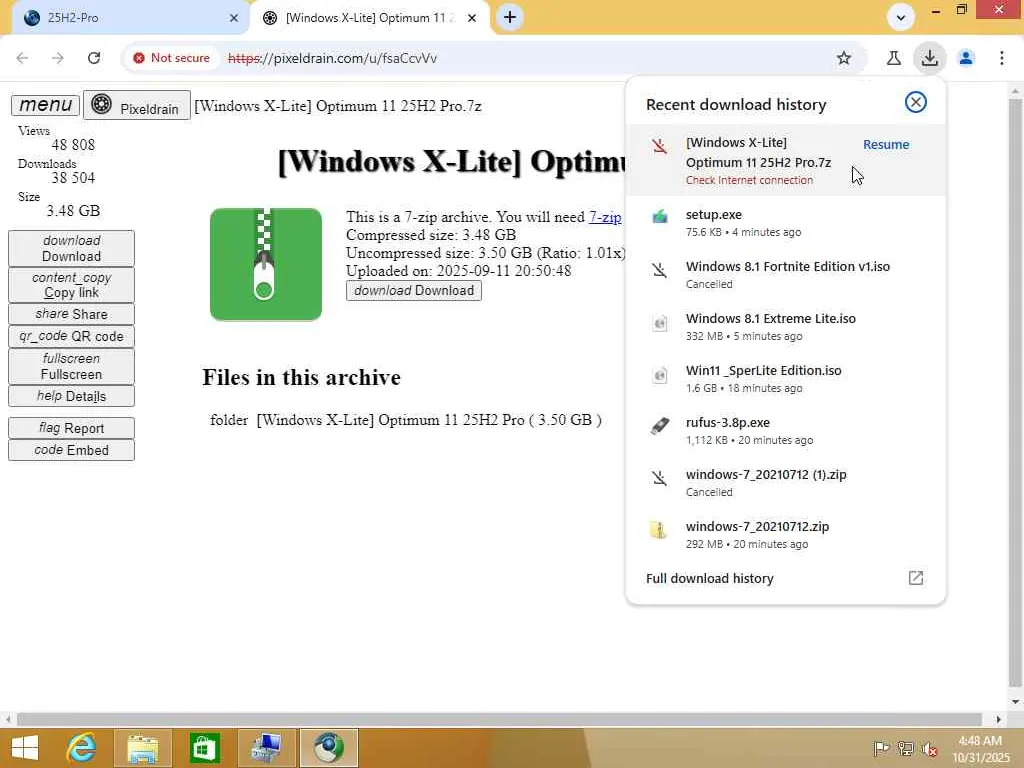Viewport: 1024px width, 768px height.
Task: Reload the pixeldrain page
Action: click(x=94, y=58)
